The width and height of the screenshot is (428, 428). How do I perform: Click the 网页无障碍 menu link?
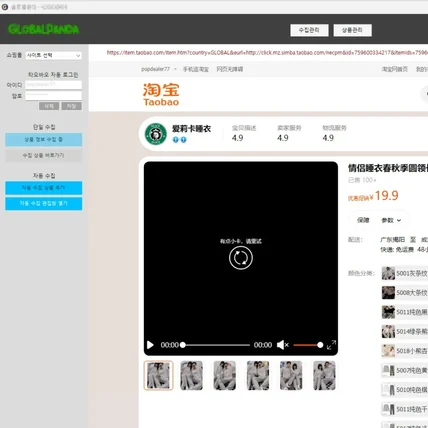(230, 69)
